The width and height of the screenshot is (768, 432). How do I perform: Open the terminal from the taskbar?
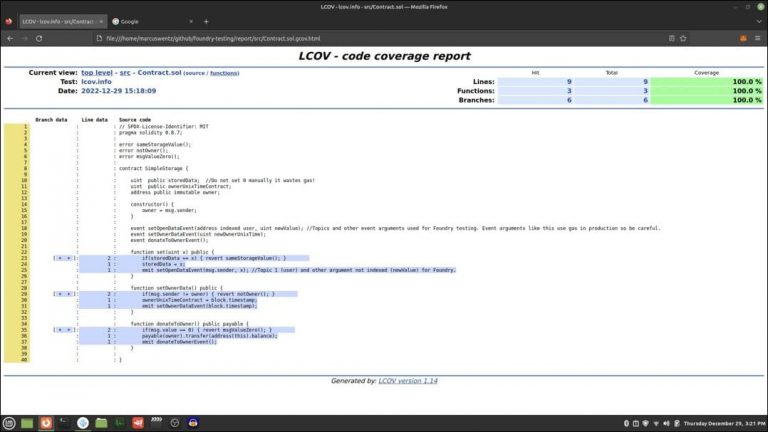tap(63, 423)
